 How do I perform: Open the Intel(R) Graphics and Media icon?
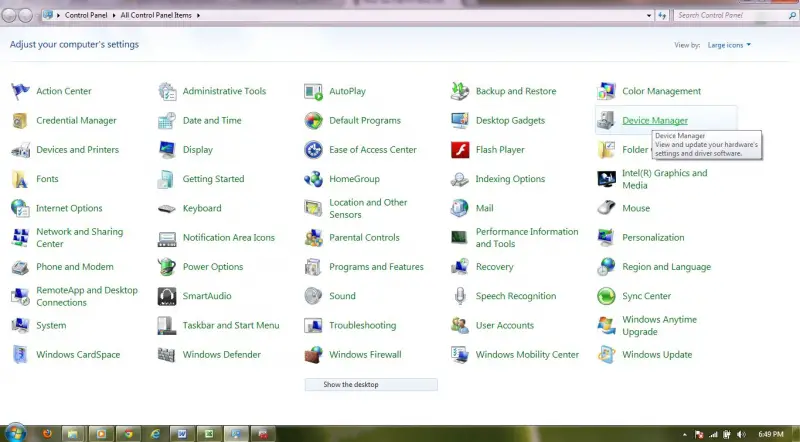(x=606, y=179)
